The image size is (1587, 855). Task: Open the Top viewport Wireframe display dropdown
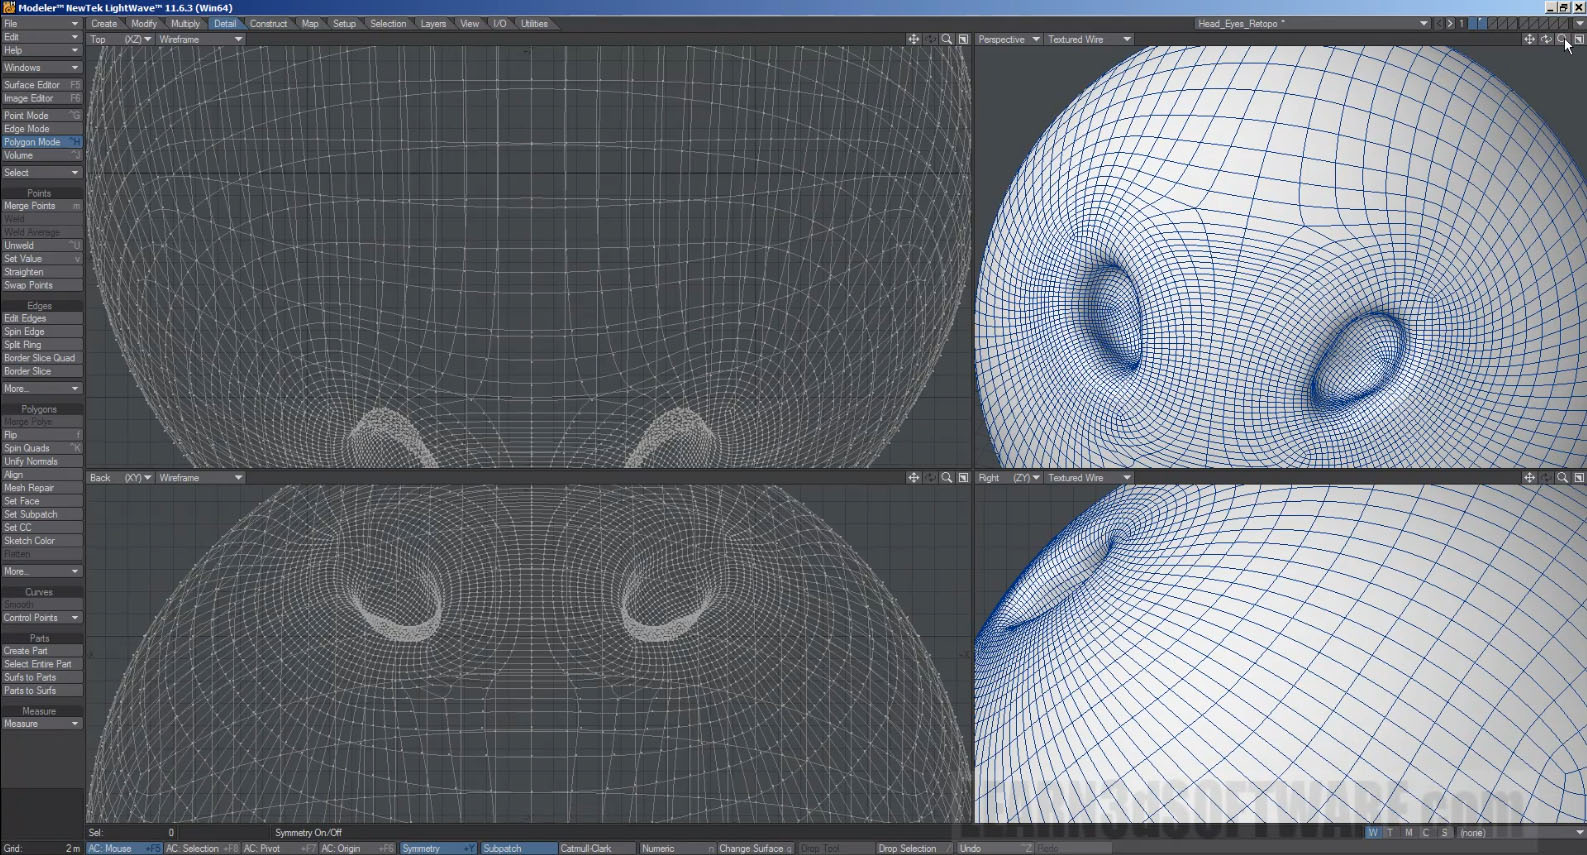pyautogui.click(x=200, y=40)
